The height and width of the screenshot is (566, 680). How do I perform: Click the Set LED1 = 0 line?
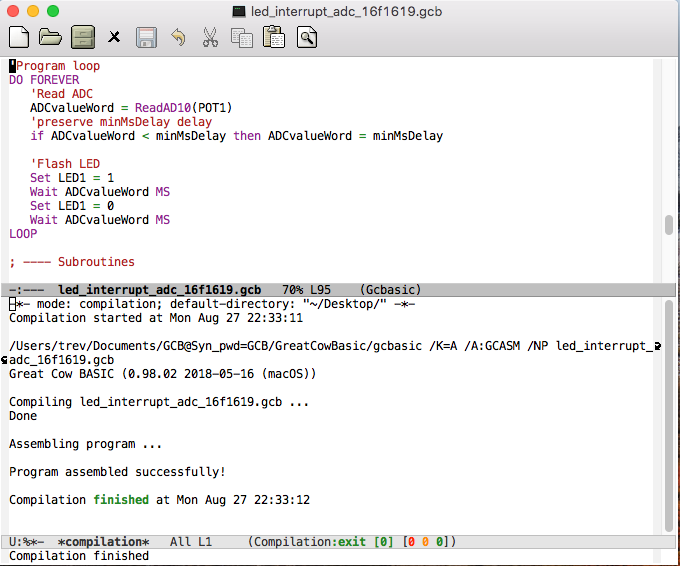(72, 206)
